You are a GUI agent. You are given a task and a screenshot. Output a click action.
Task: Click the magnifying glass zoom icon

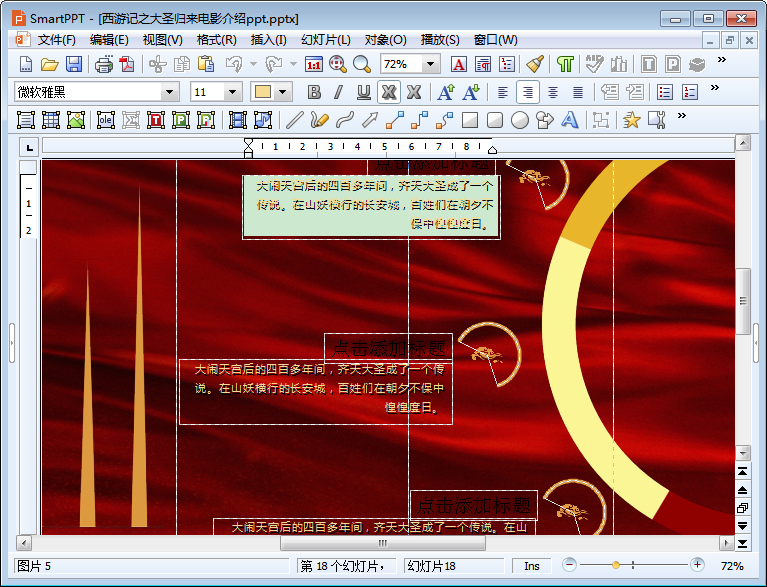361,64
